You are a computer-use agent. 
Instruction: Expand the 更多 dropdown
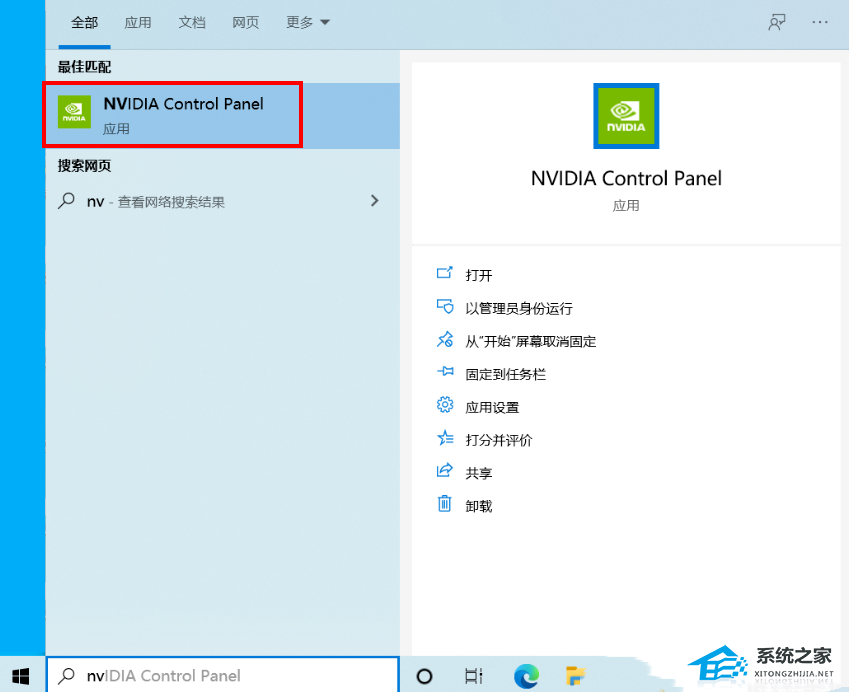point(308,23)
